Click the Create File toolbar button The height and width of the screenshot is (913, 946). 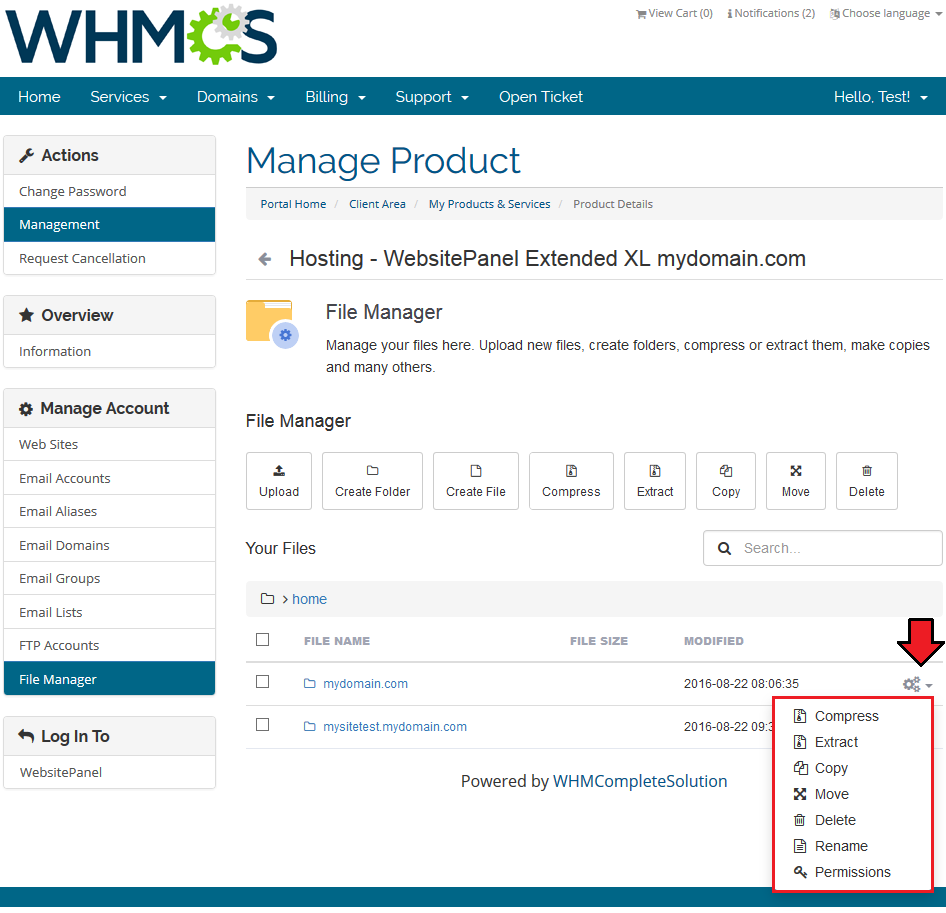coord(476,481)
